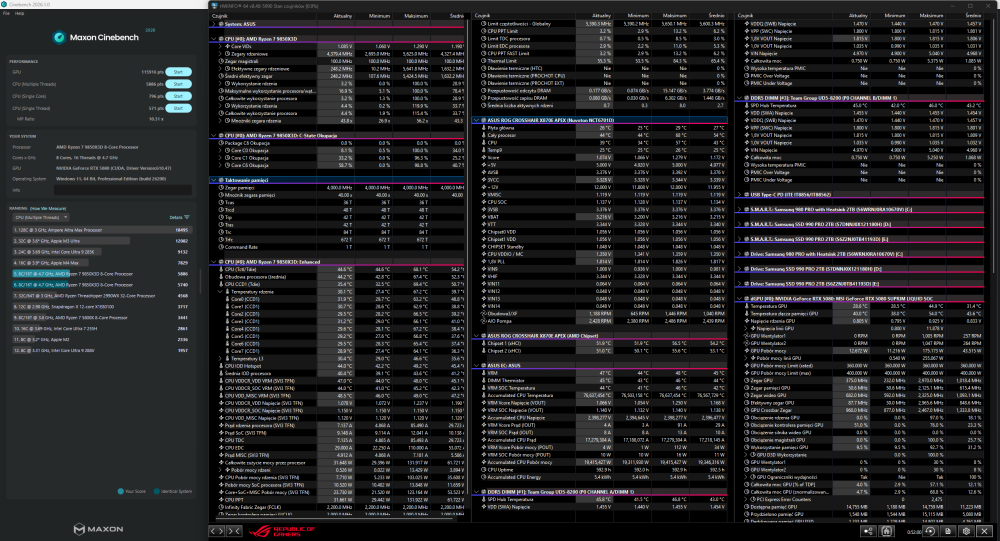
Task: Collapse the System: ASUS sensor group
Action: tap(214, 24)
